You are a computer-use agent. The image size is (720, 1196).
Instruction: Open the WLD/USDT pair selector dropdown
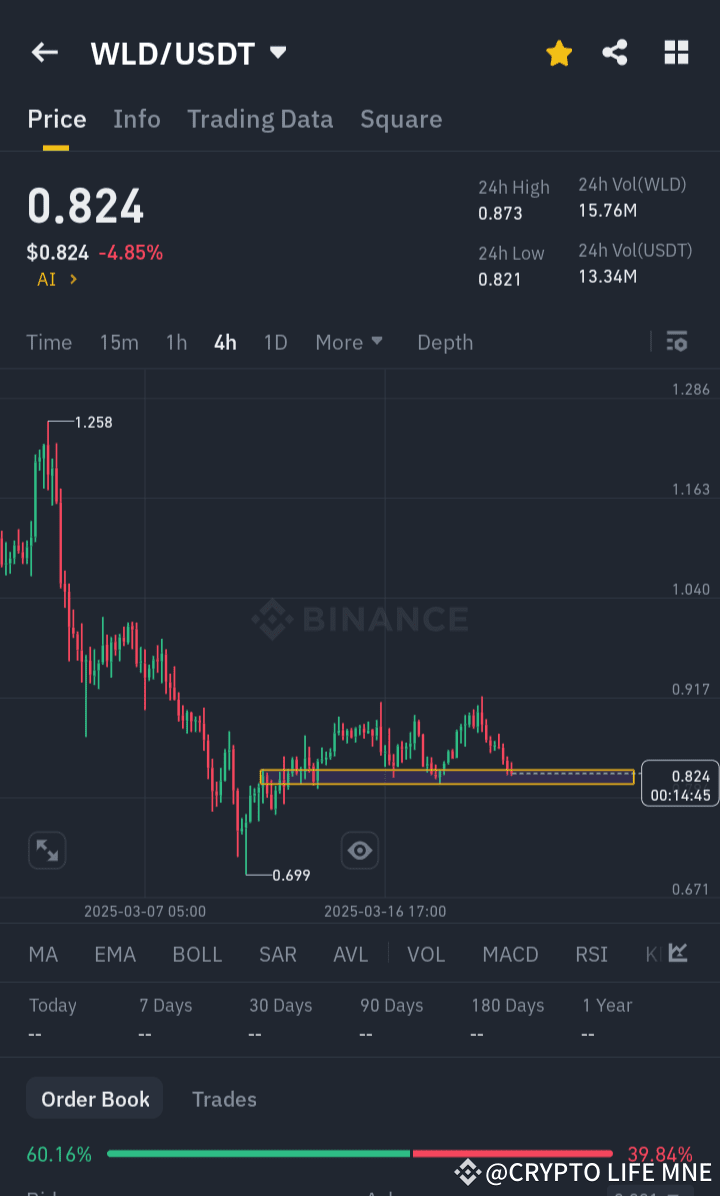(x=189, y=53)
